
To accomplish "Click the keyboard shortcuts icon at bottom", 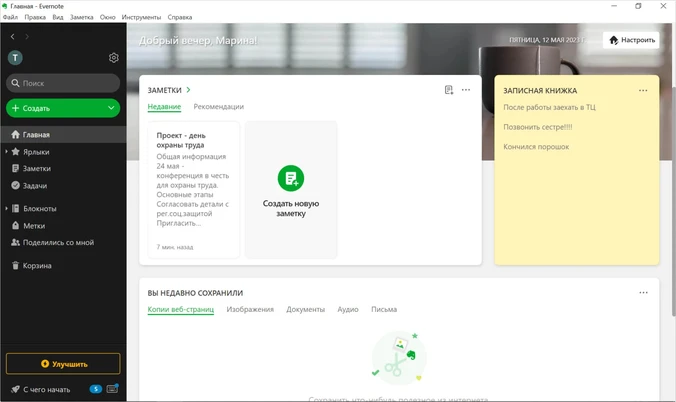I will 112,389.
